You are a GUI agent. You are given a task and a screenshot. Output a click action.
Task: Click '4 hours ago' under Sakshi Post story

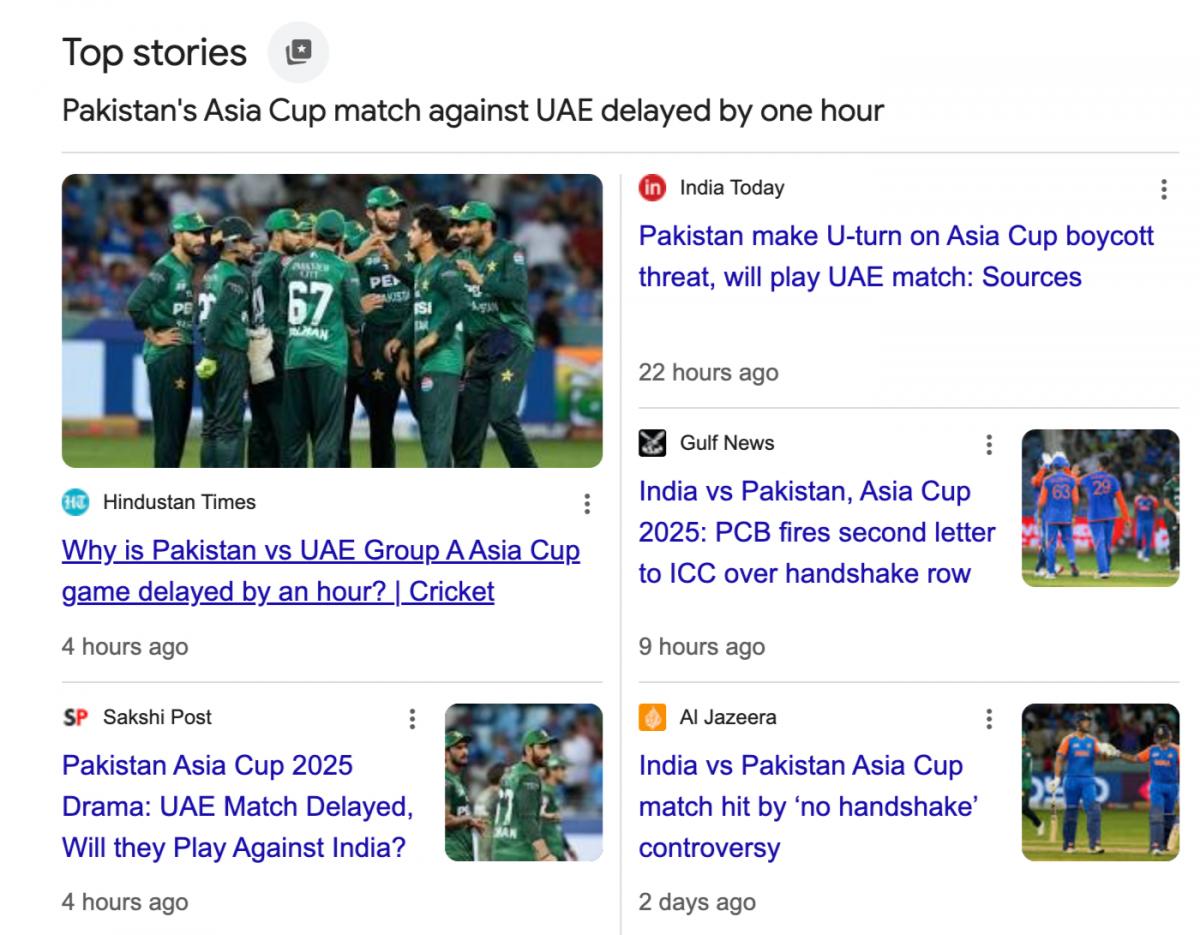click(x=125, y=902)
